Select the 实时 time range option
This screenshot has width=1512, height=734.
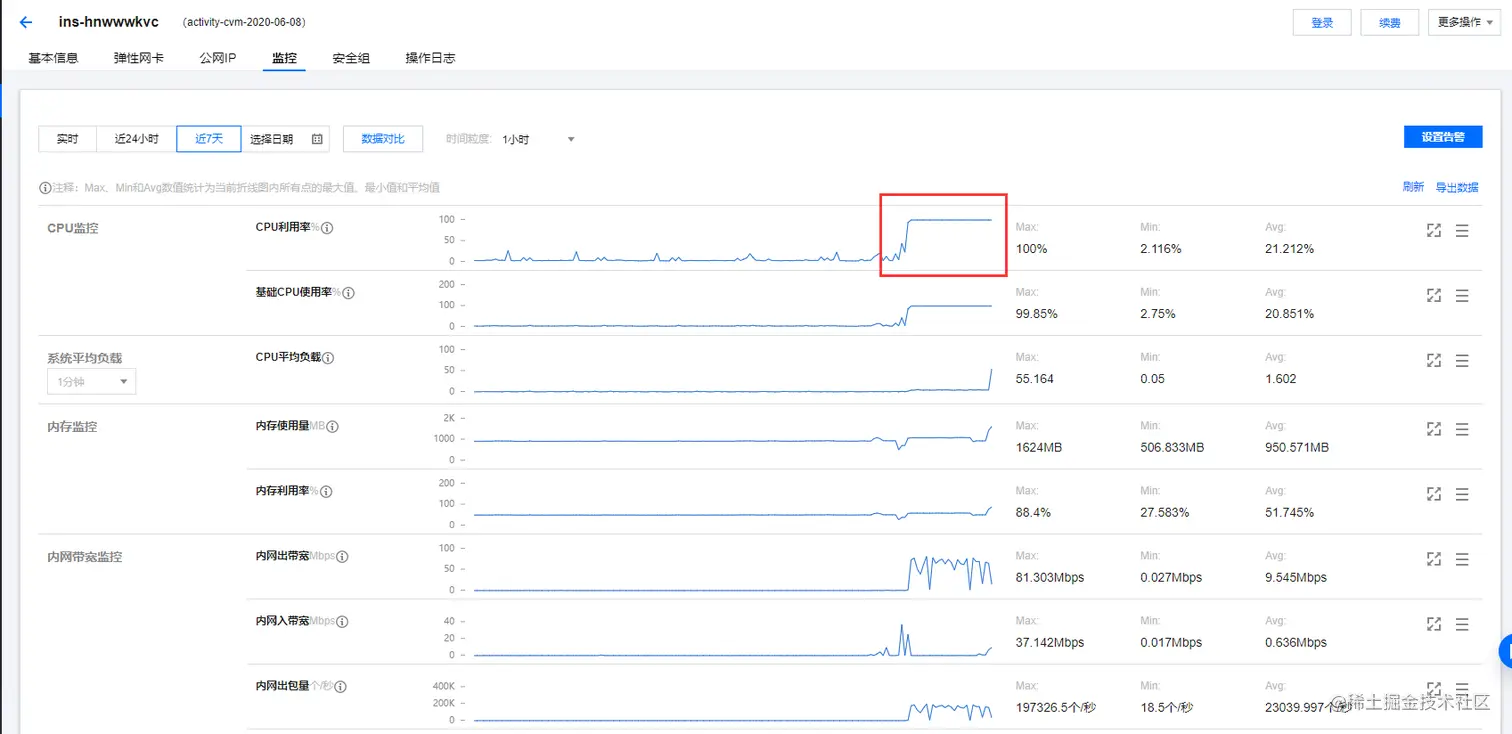pyautogui.click(x=67, y=138)
